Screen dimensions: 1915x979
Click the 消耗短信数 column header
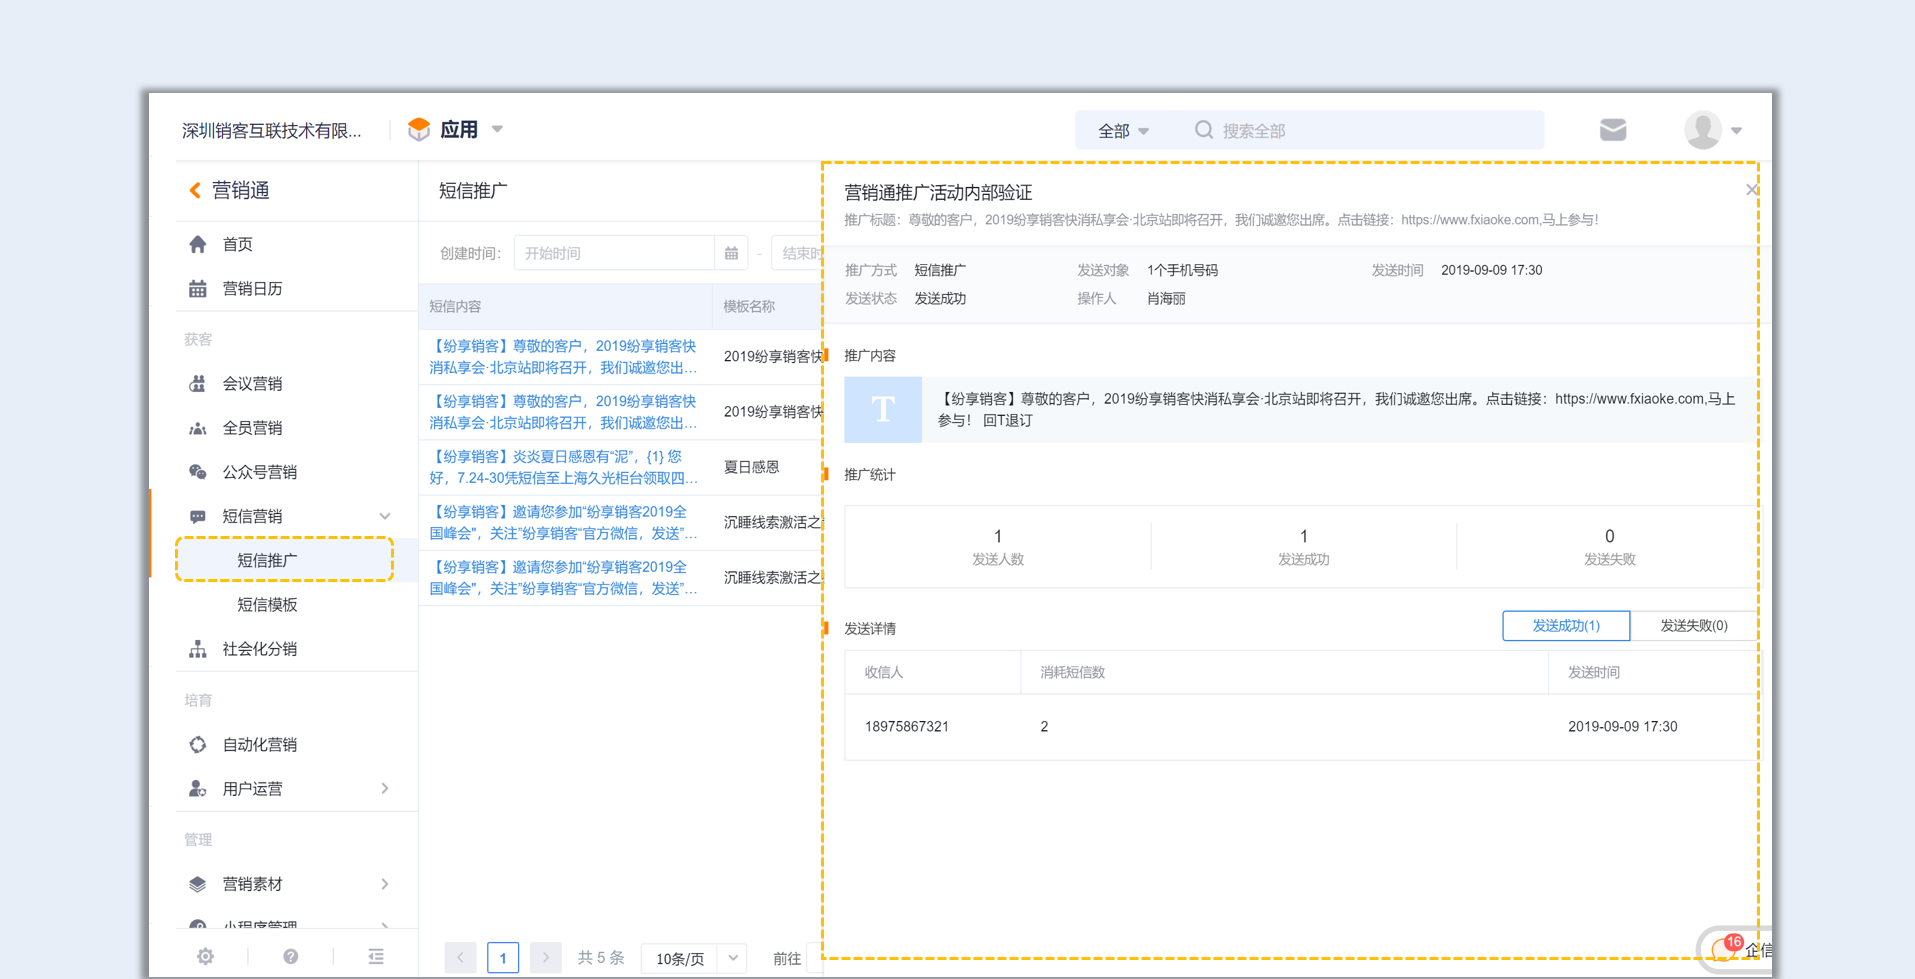click(1072, 673)
